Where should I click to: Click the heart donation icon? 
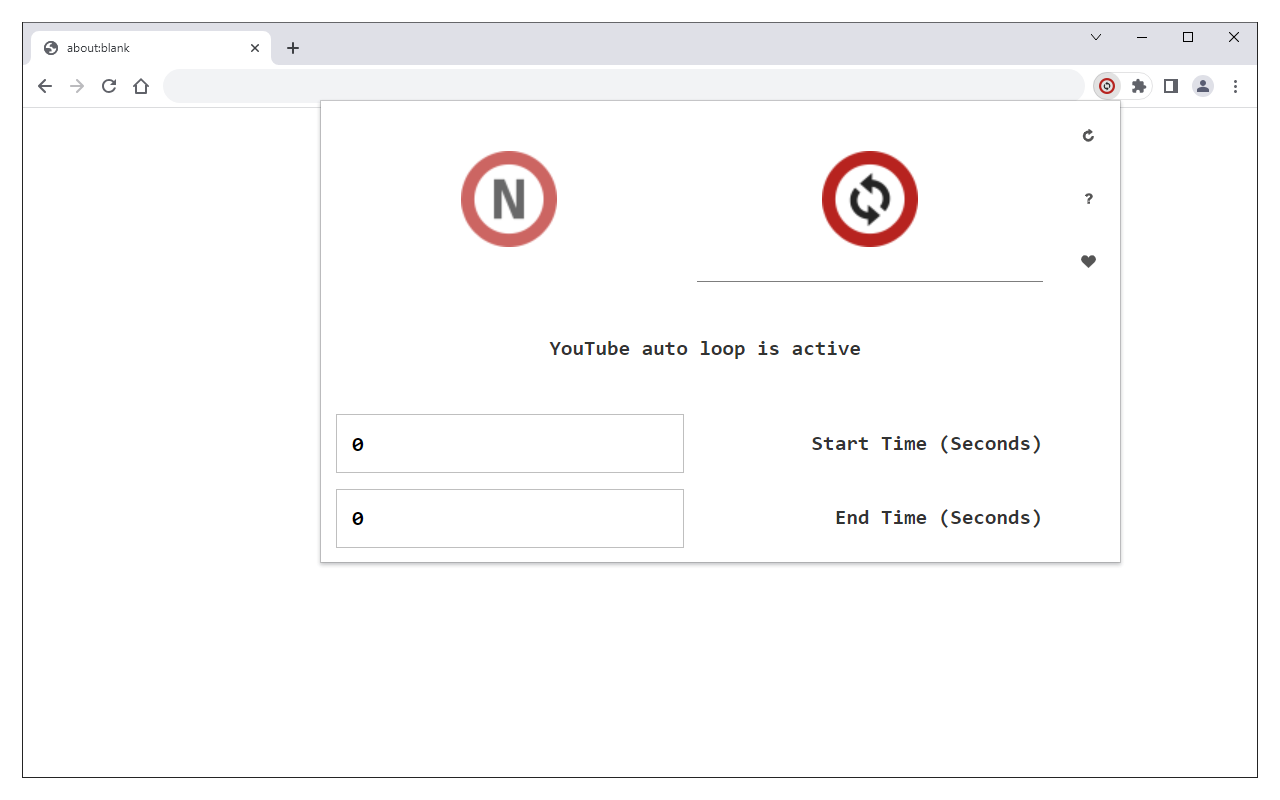click(1088, 262)
